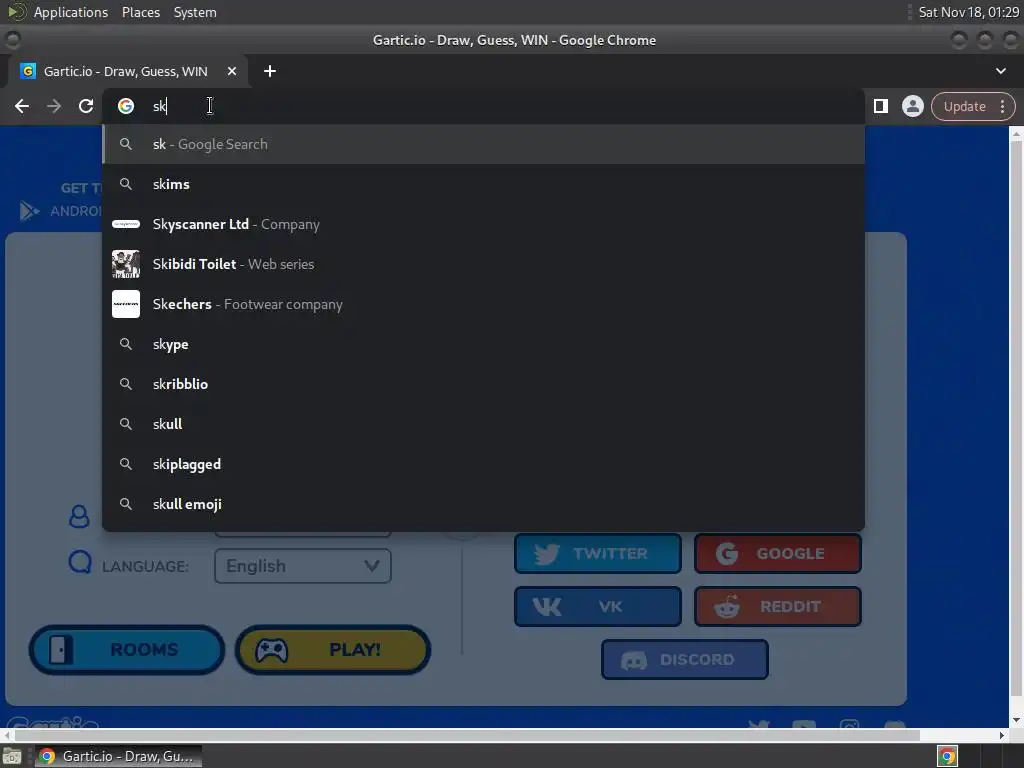Image resolution: width=1024 pixels, height=768 pixels.
Task: Go back using the browser back arrow
Action: click(22, 106)
